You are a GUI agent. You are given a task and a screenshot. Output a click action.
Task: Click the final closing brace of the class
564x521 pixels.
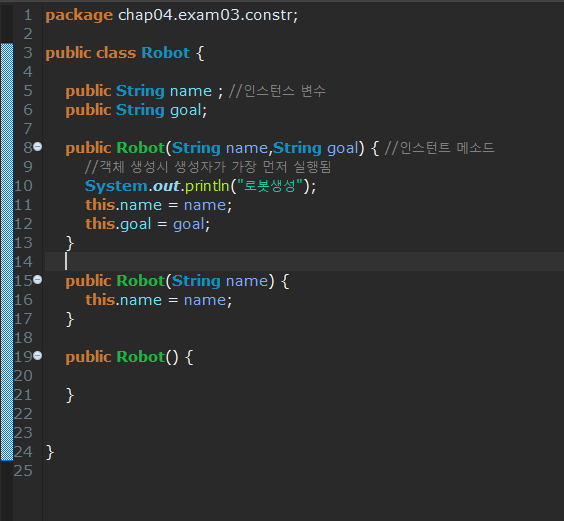(50, 452)
